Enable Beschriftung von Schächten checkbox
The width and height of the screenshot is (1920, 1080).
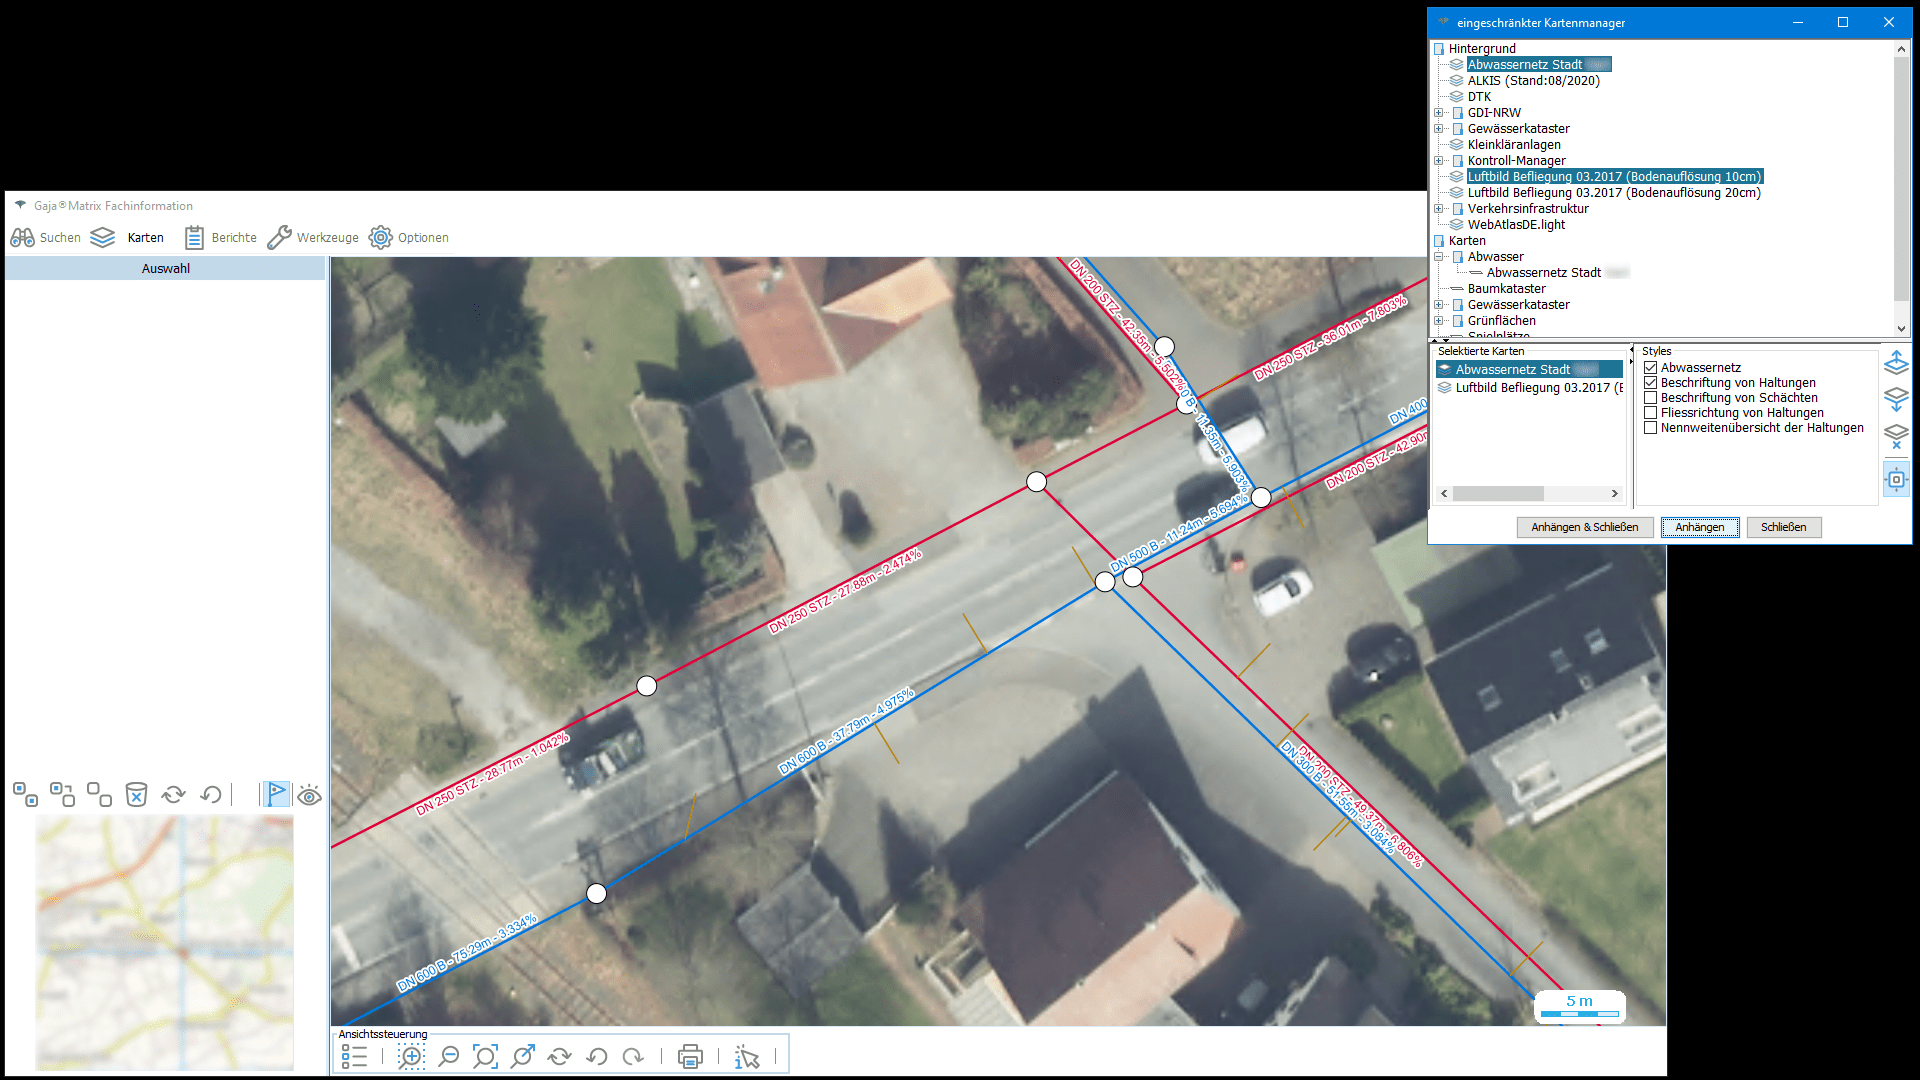(1651, 398)
